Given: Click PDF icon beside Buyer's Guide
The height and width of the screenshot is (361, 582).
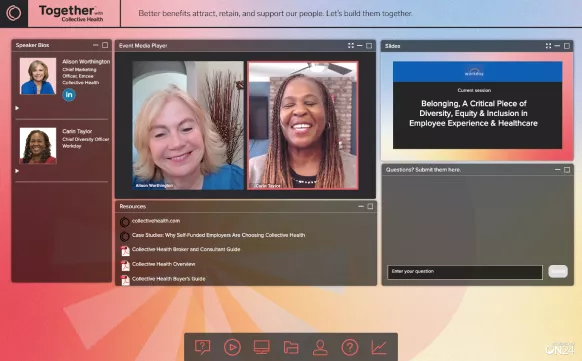Looking at the screenshot, I should [x=125, y=280].
